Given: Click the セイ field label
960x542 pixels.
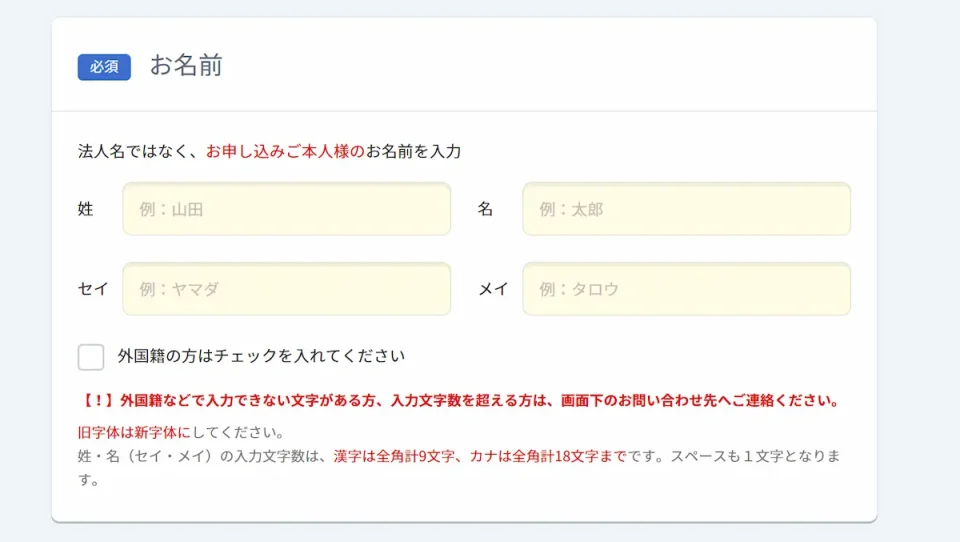Looking at the screenshot, I should 93,289.
